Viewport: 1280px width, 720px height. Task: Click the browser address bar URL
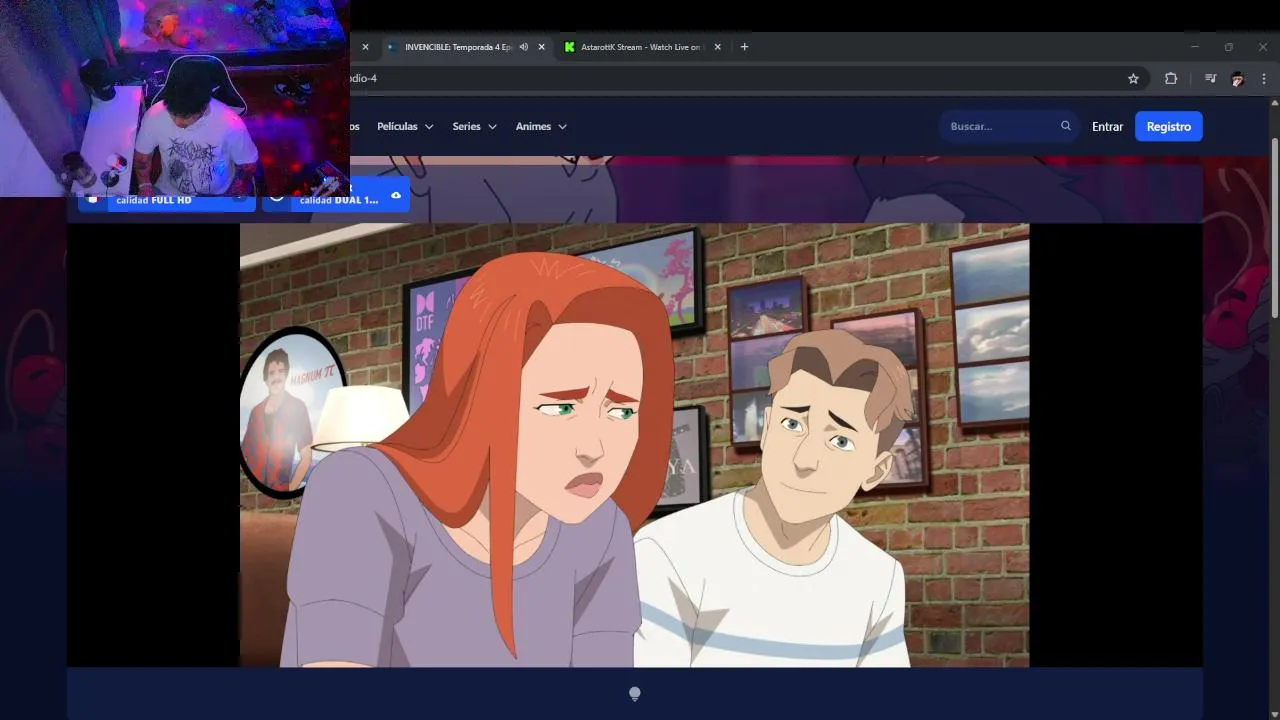(362, 79)
